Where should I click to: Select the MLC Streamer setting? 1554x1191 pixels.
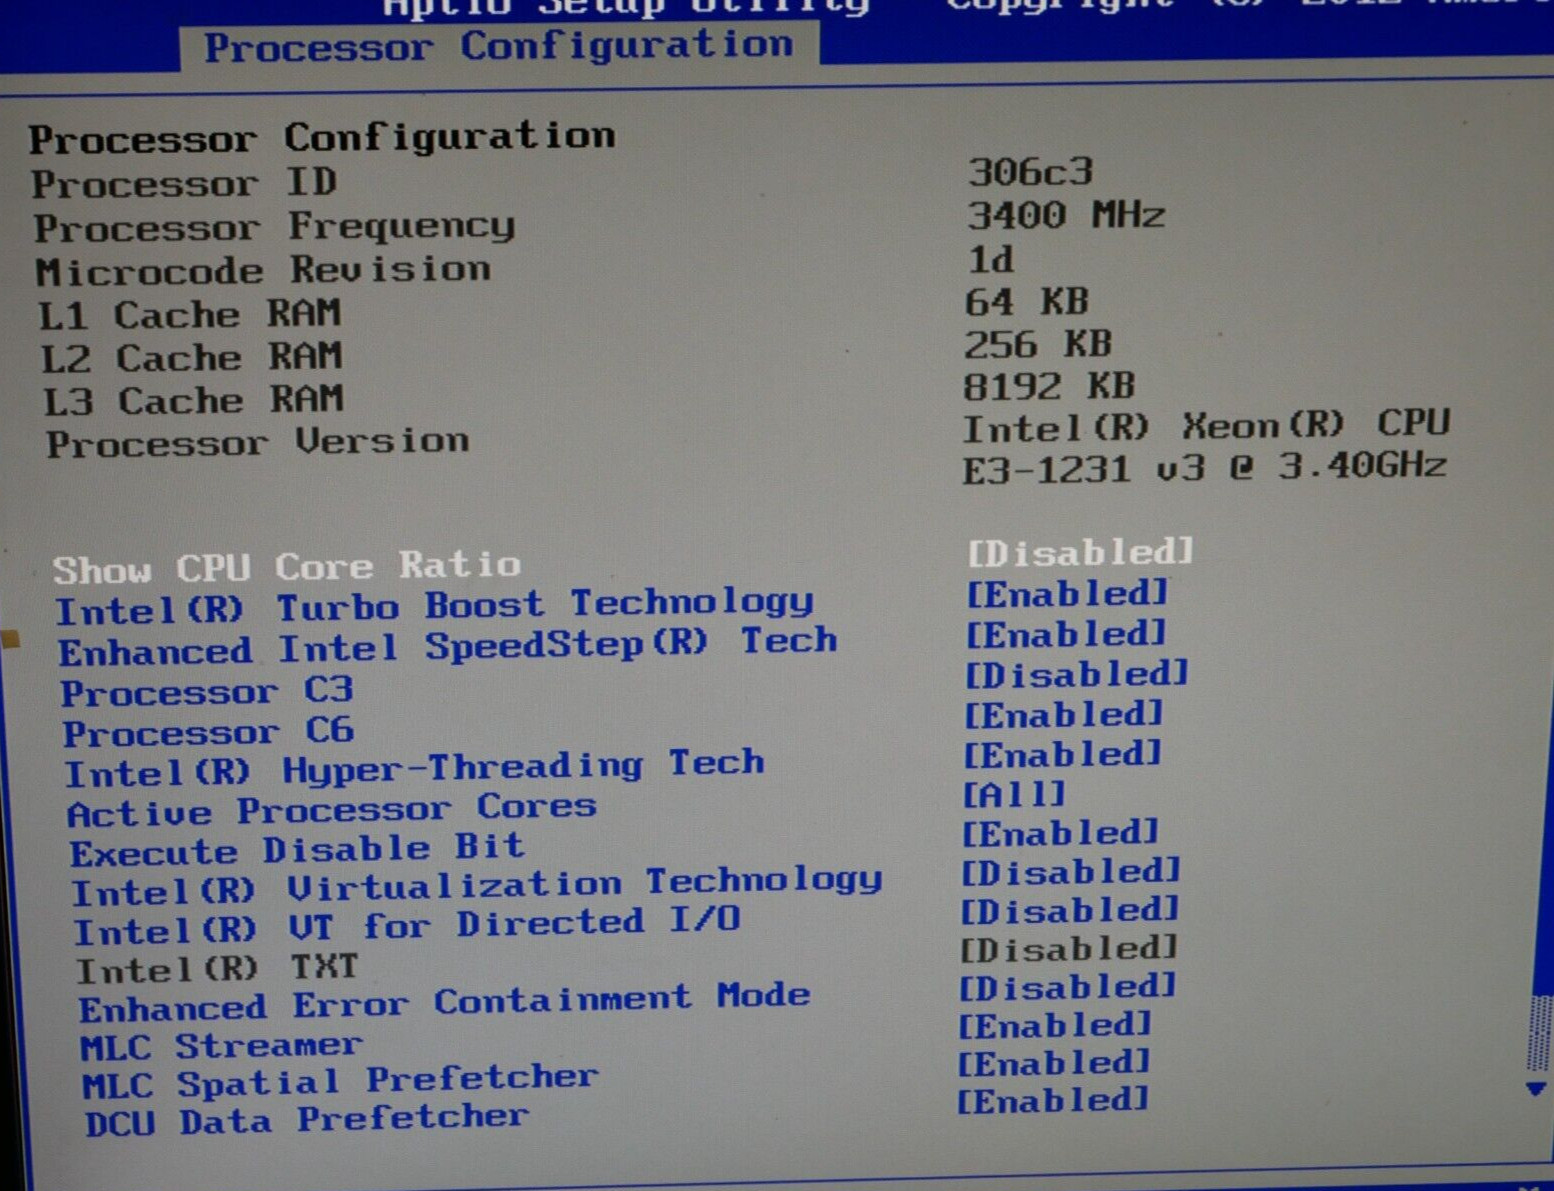(221, 1047)
